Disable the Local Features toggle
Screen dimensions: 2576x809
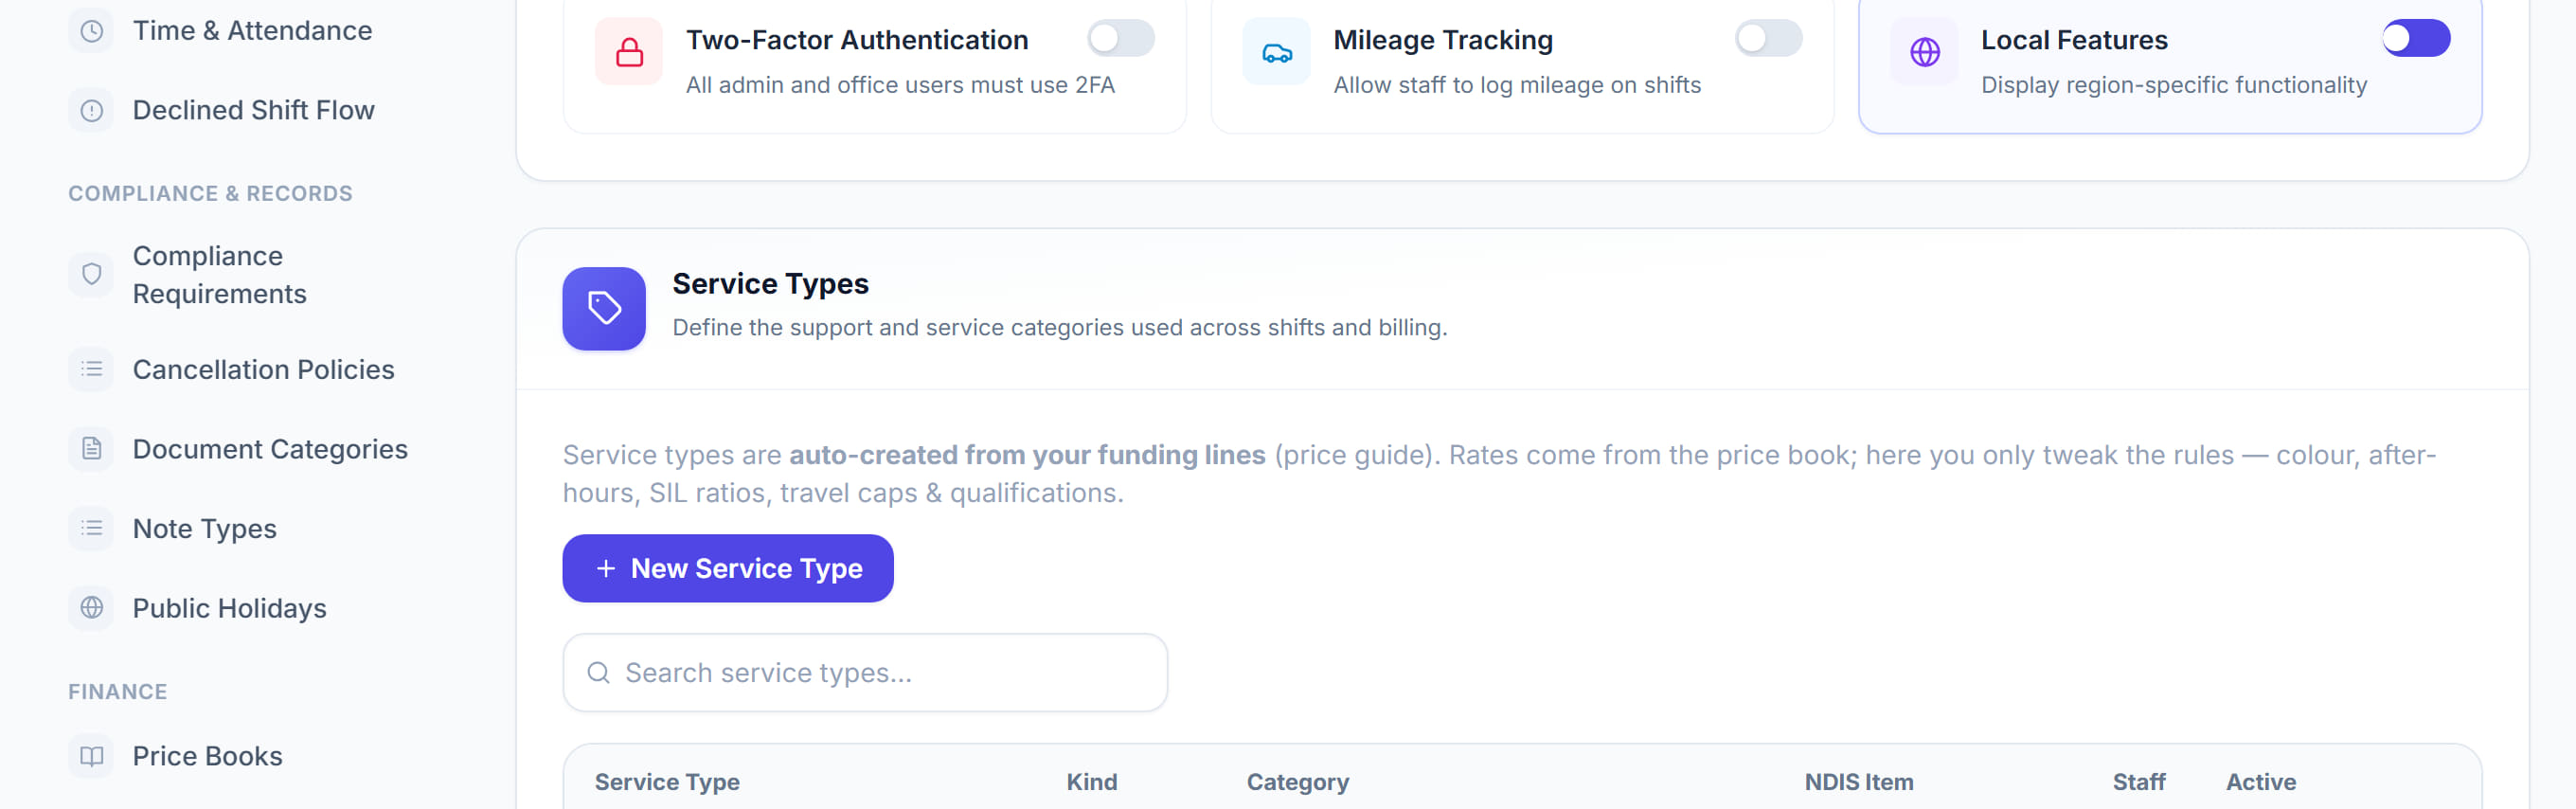coord(2416,39)
